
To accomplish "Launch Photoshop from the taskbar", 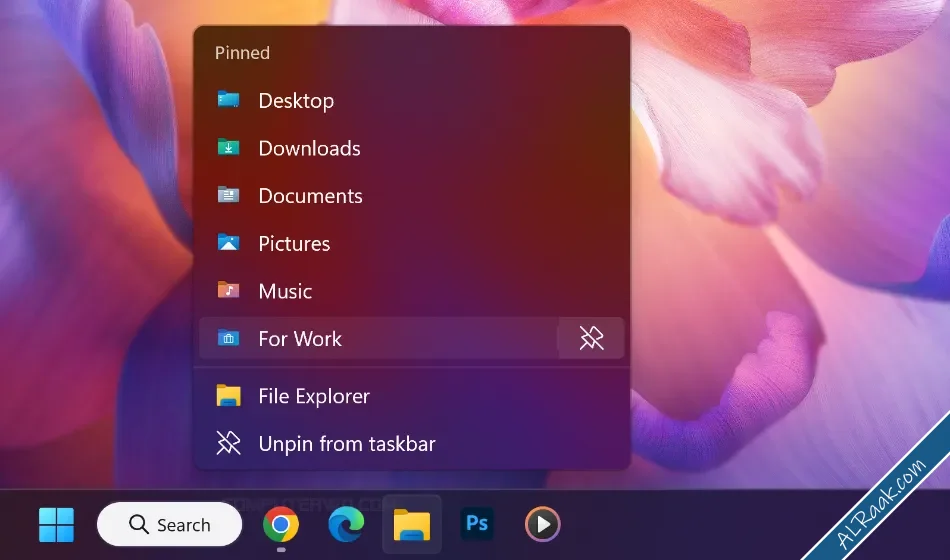I will [477, 524].
